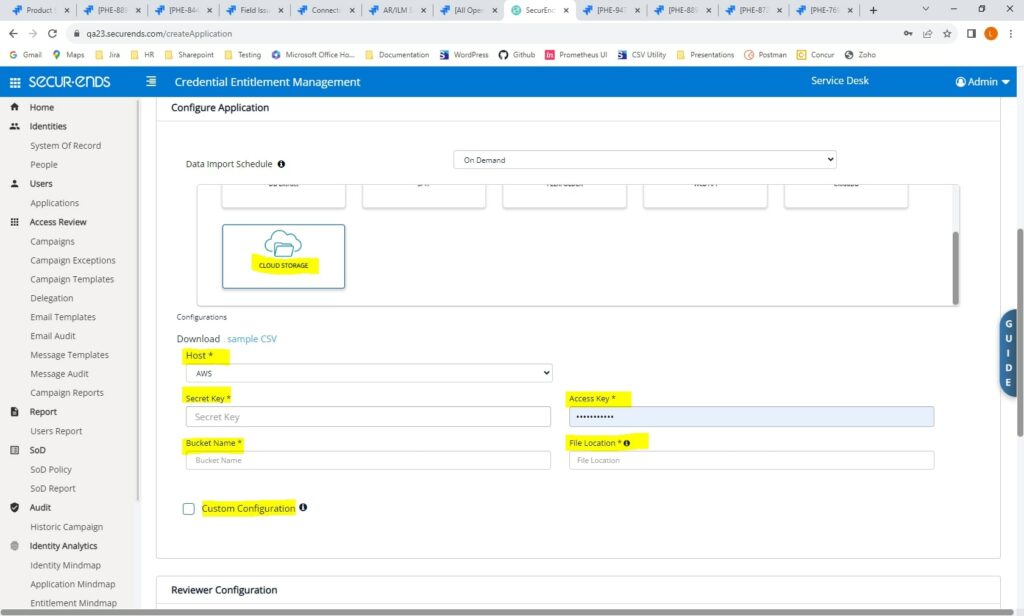The height and width of the screenshot is (616, 1024).
Task: Click the Home icon in the sidebar
Action: (14, 107)
